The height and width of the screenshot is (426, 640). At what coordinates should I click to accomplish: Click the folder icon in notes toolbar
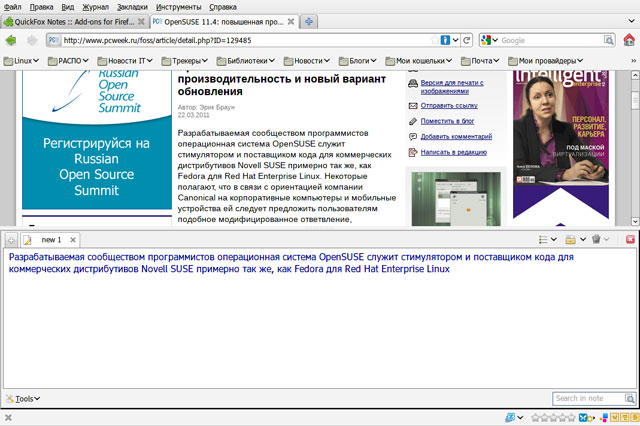(570, 240)
